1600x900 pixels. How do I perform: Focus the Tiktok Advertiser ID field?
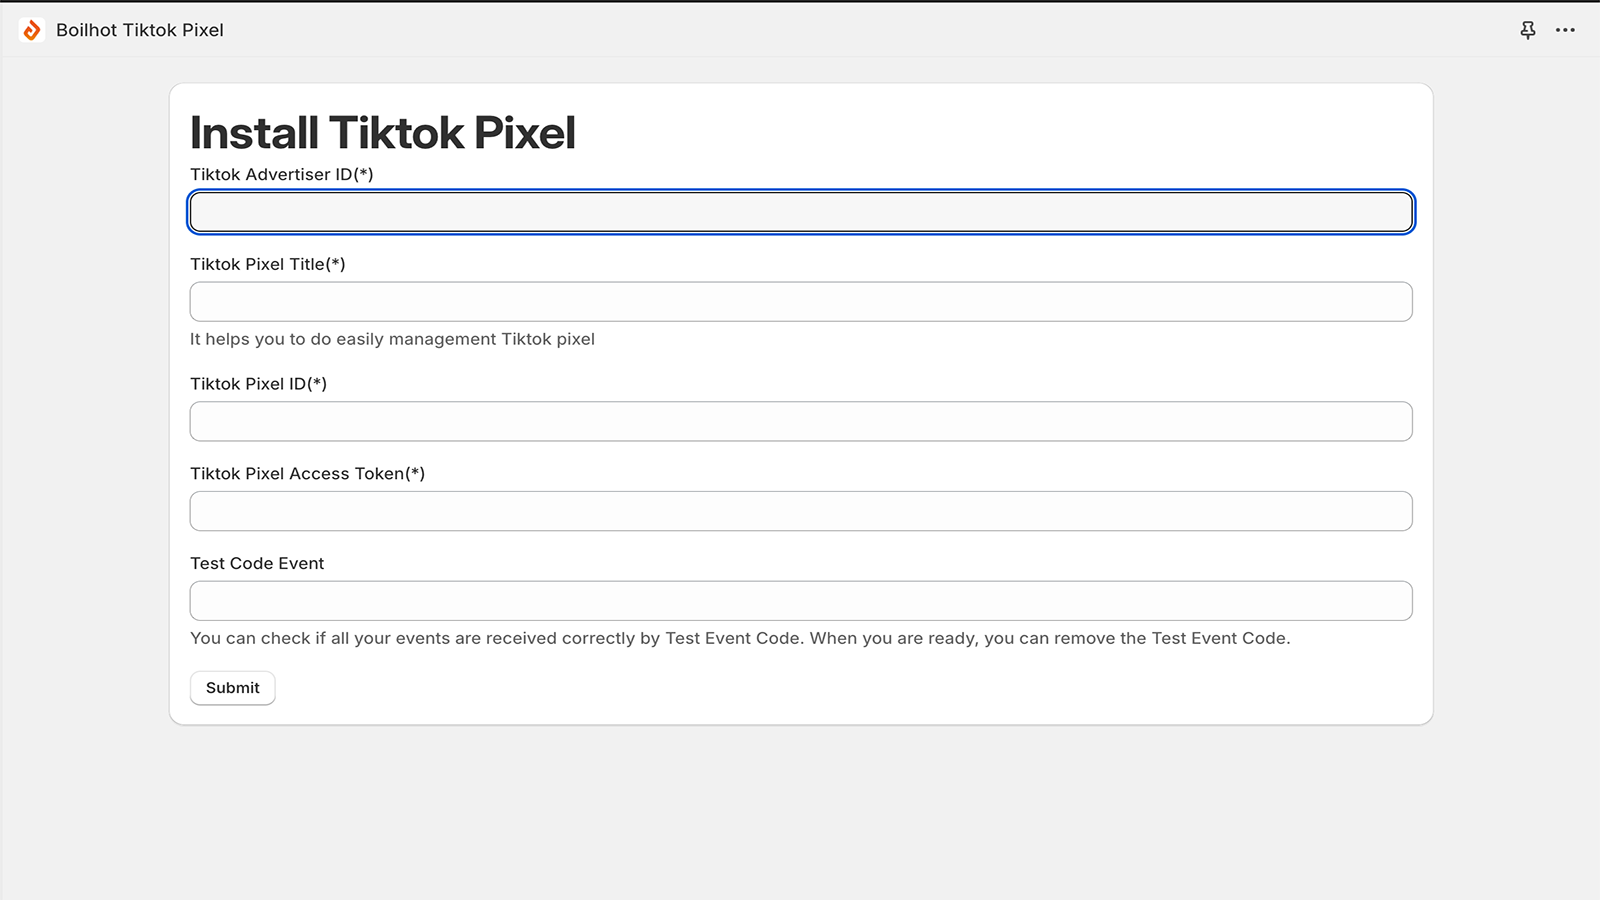pyautogui.click(x=801, y=212)
